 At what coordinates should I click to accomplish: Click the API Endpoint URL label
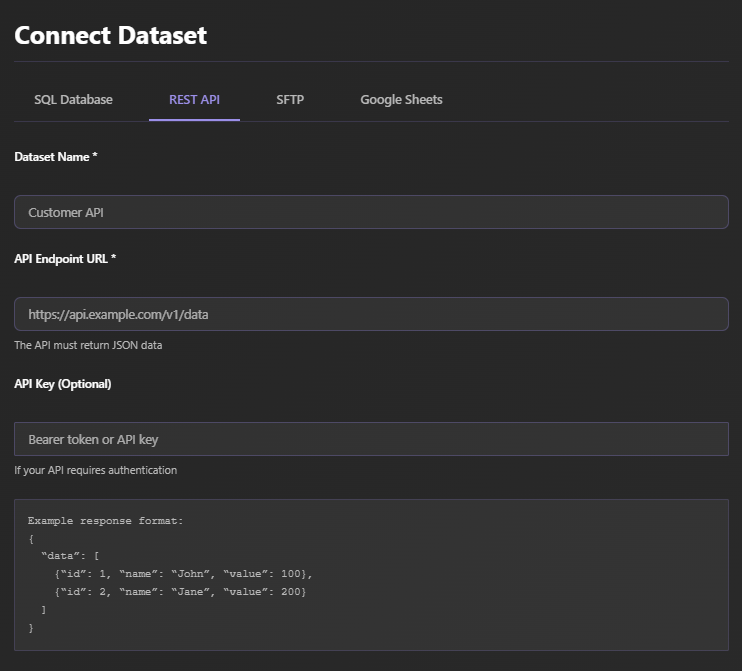point(65,259)
